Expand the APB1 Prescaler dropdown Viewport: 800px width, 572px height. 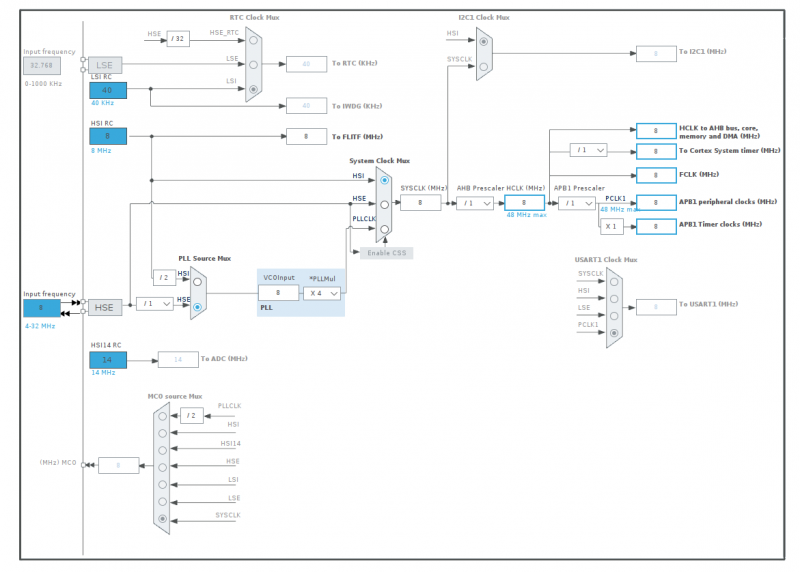(x=577, y=203)
